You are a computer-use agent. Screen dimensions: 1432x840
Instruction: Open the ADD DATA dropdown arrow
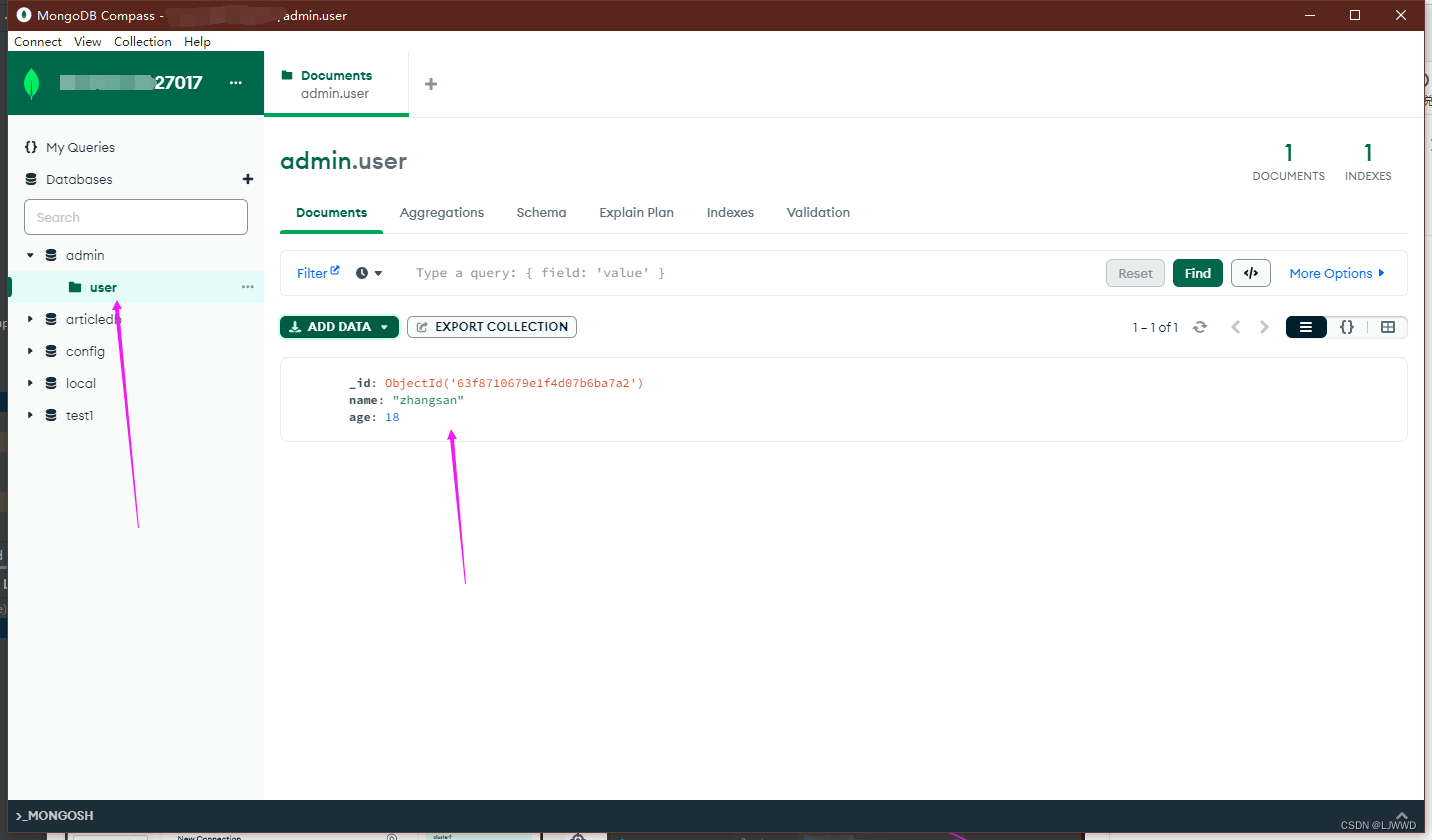click(384, 327)
